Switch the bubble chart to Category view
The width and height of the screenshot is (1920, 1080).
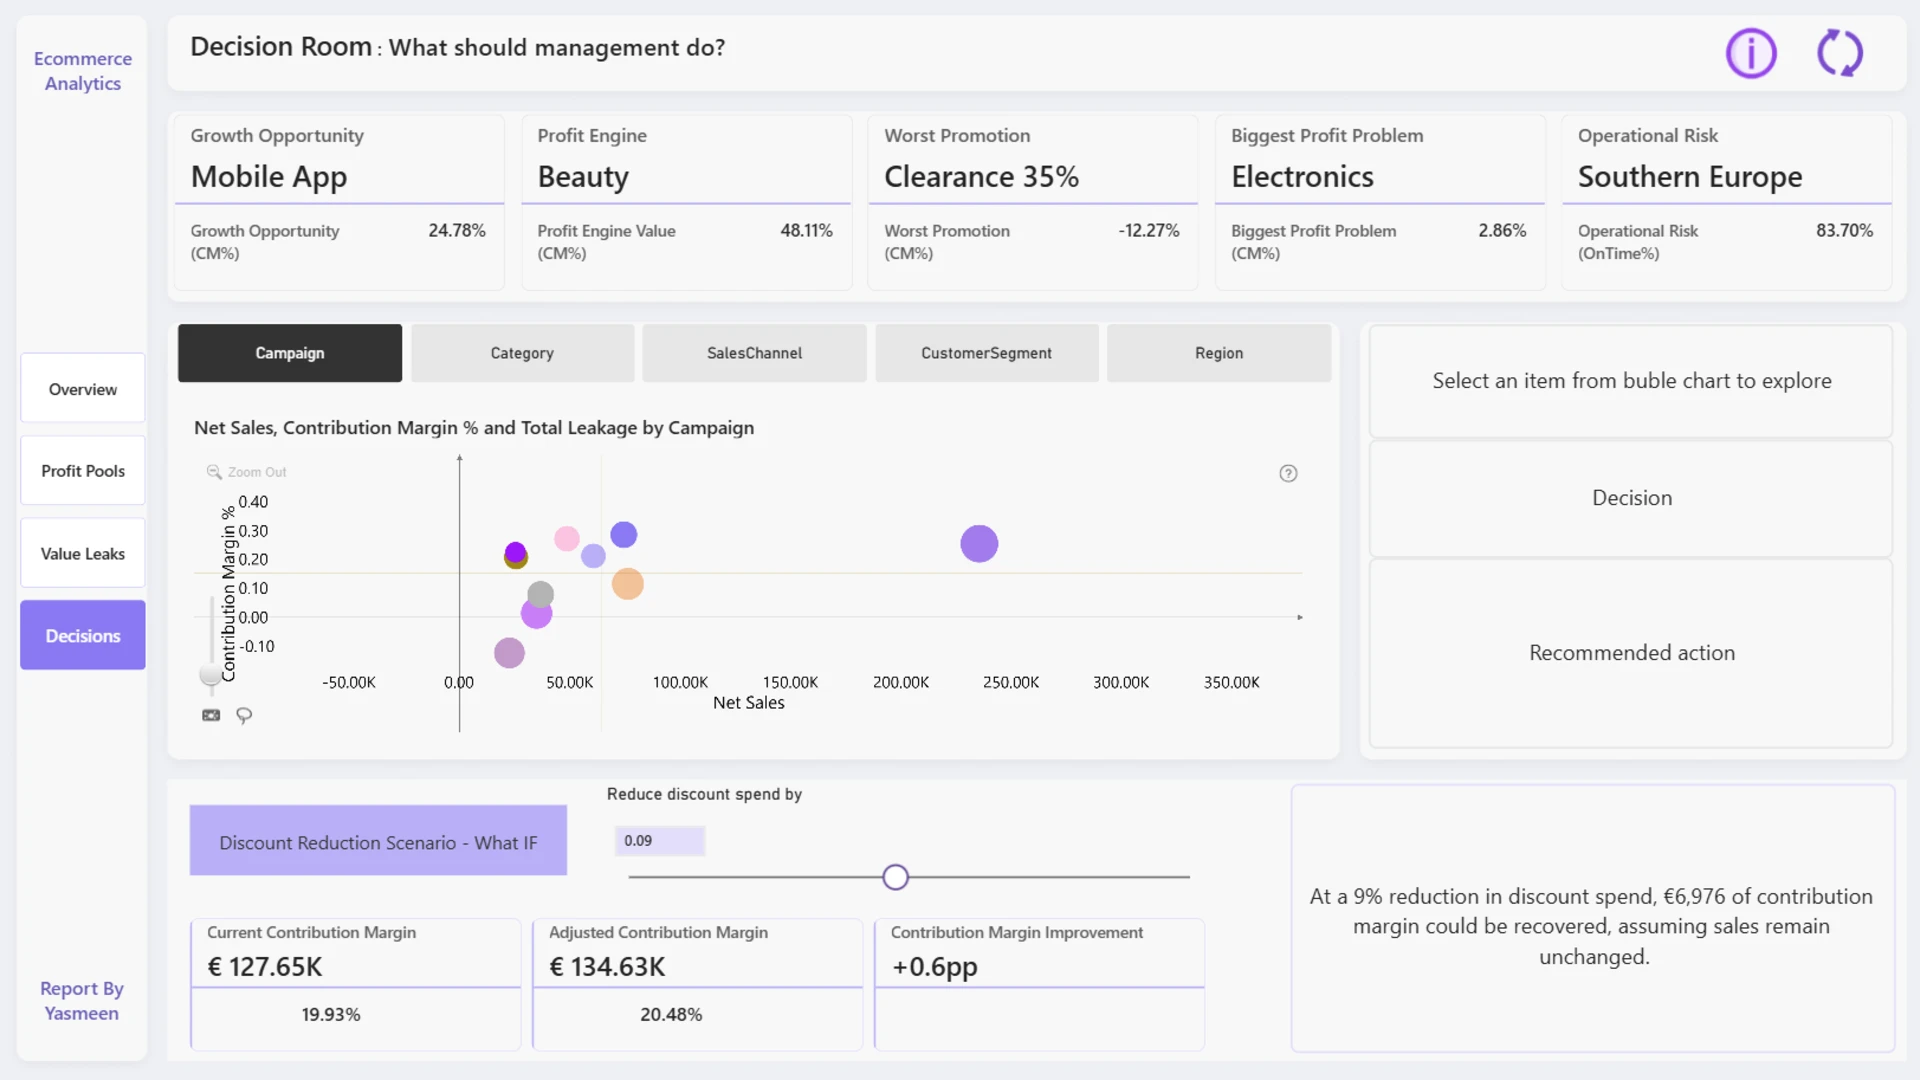tap(522, 353)
